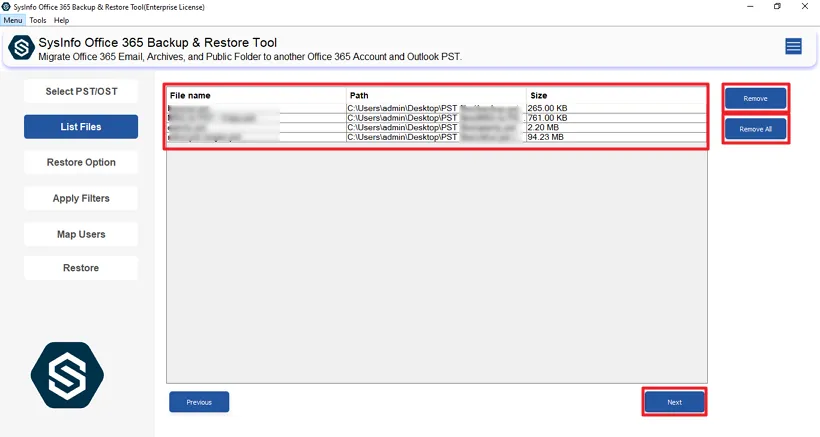Close the SysInfo application window

point(805,6)
